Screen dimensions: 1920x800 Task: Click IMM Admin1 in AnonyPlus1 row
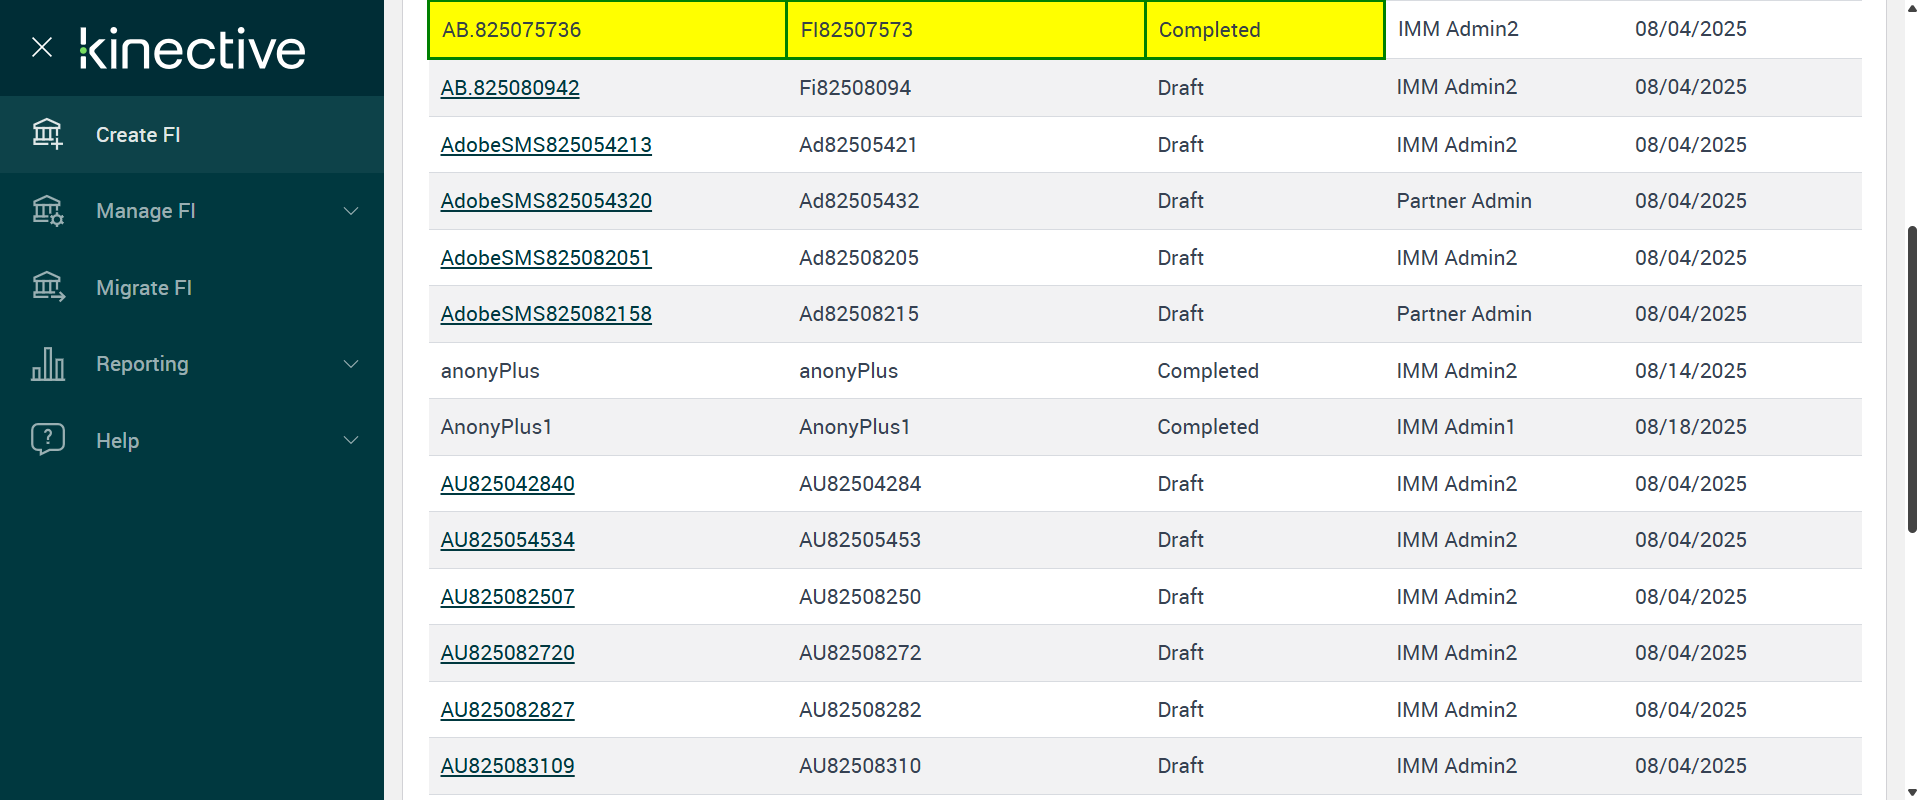pyautogui.click(x=1456, y=427)
